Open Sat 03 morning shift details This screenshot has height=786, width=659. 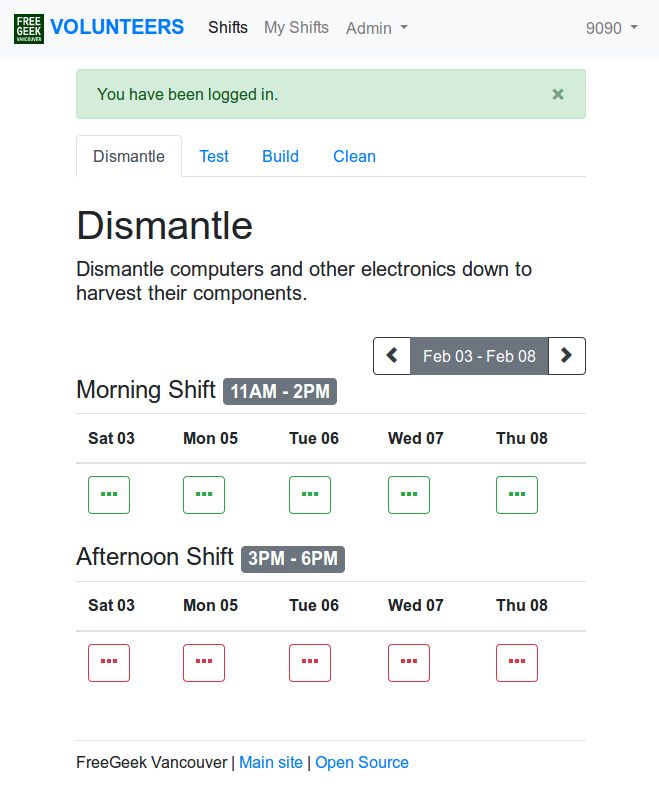[x=109, y=495]
